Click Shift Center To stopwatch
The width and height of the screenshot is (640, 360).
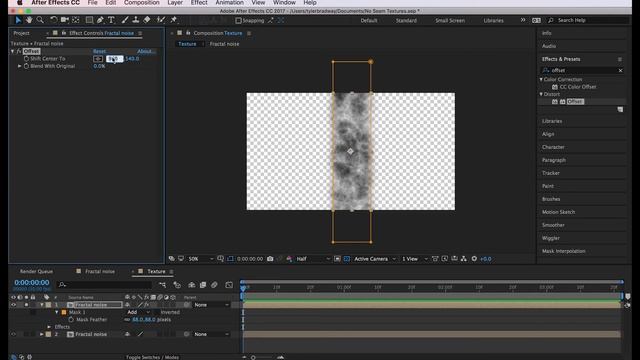tap(26, 59)
